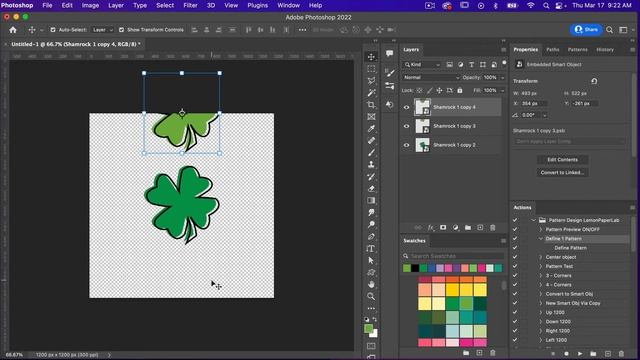640x360 pixels.
Task: Toggle the Auto-Select checkbox
Action: pyautogui.click(x=53, y=30)
